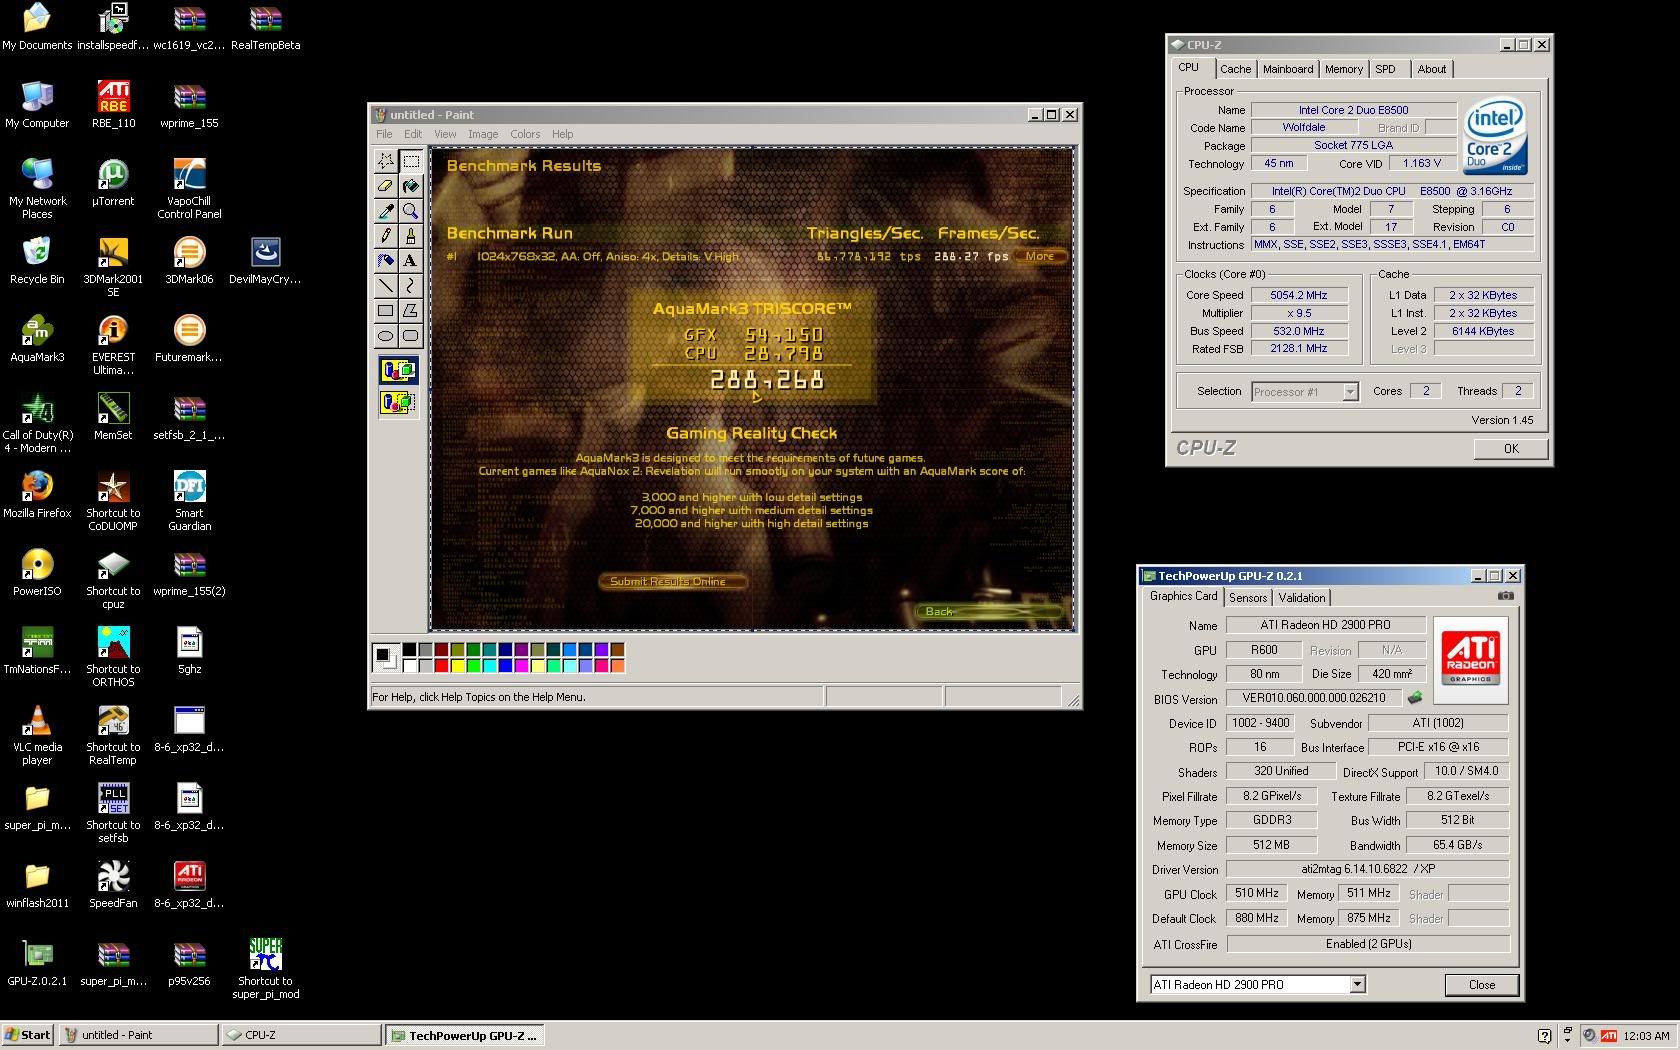Click the OK button in CPU-Z
The width and height of the screenshot is (1680, 1050).
[x=1511, y=449]
